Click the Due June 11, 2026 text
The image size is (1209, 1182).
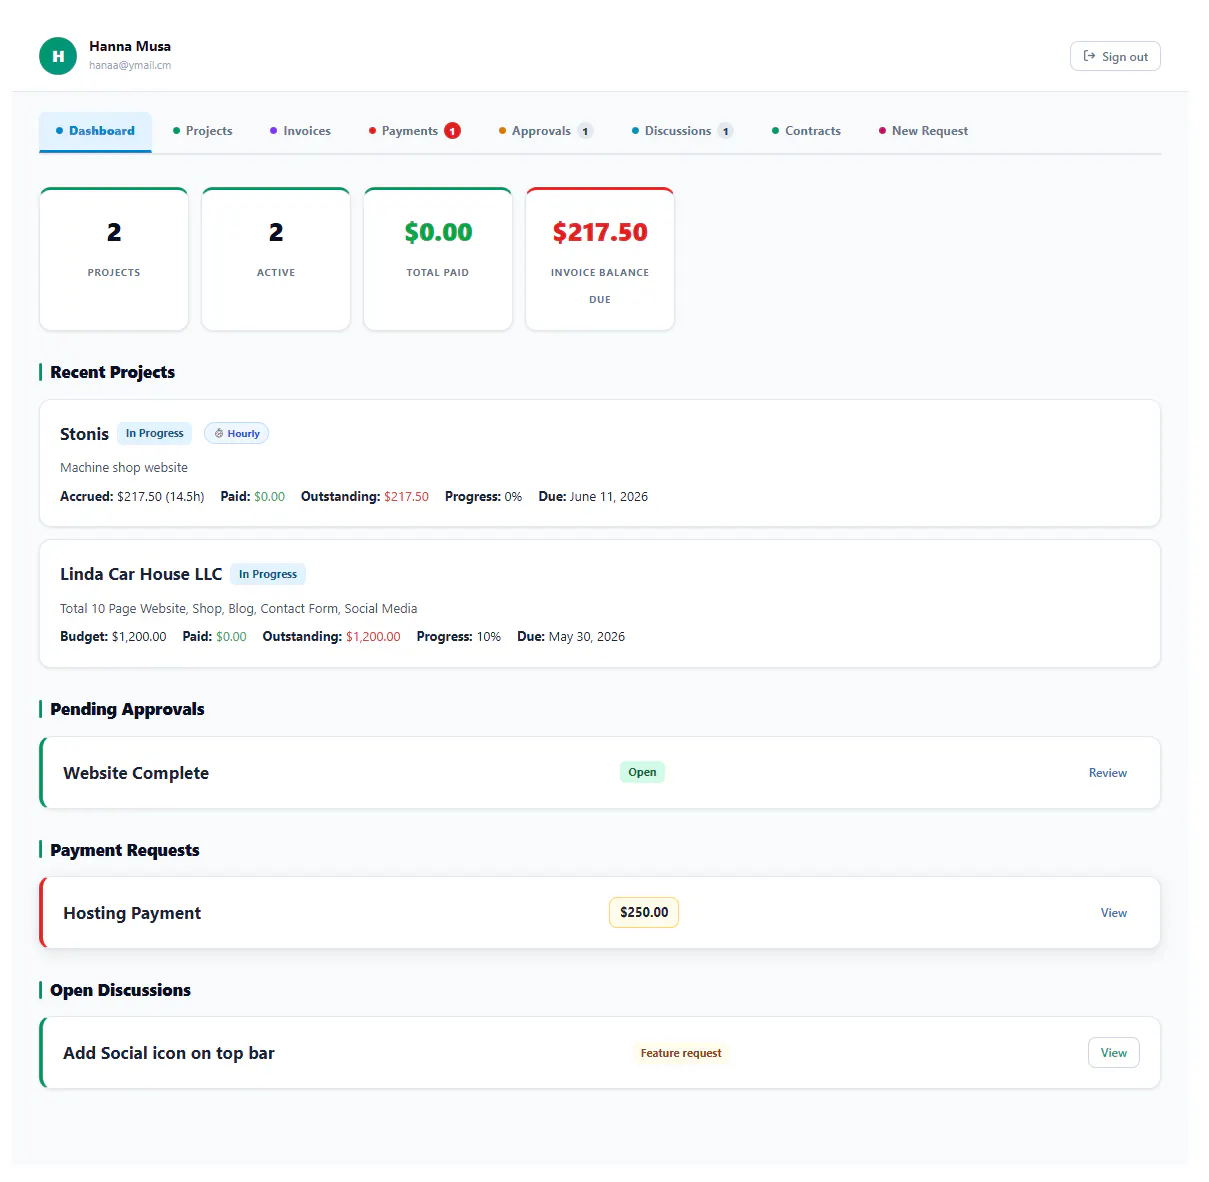[593, 496]
